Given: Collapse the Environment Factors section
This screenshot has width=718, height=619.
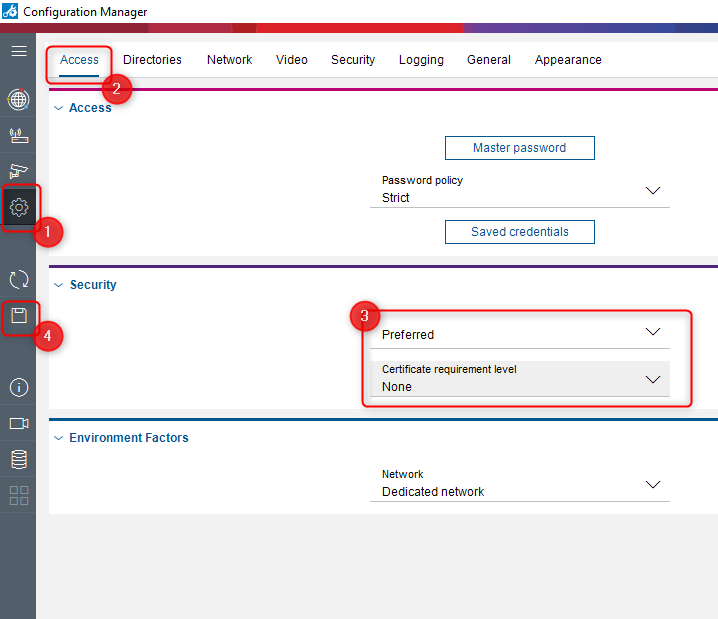Looking at the screenshot, I should click(58, 438).
